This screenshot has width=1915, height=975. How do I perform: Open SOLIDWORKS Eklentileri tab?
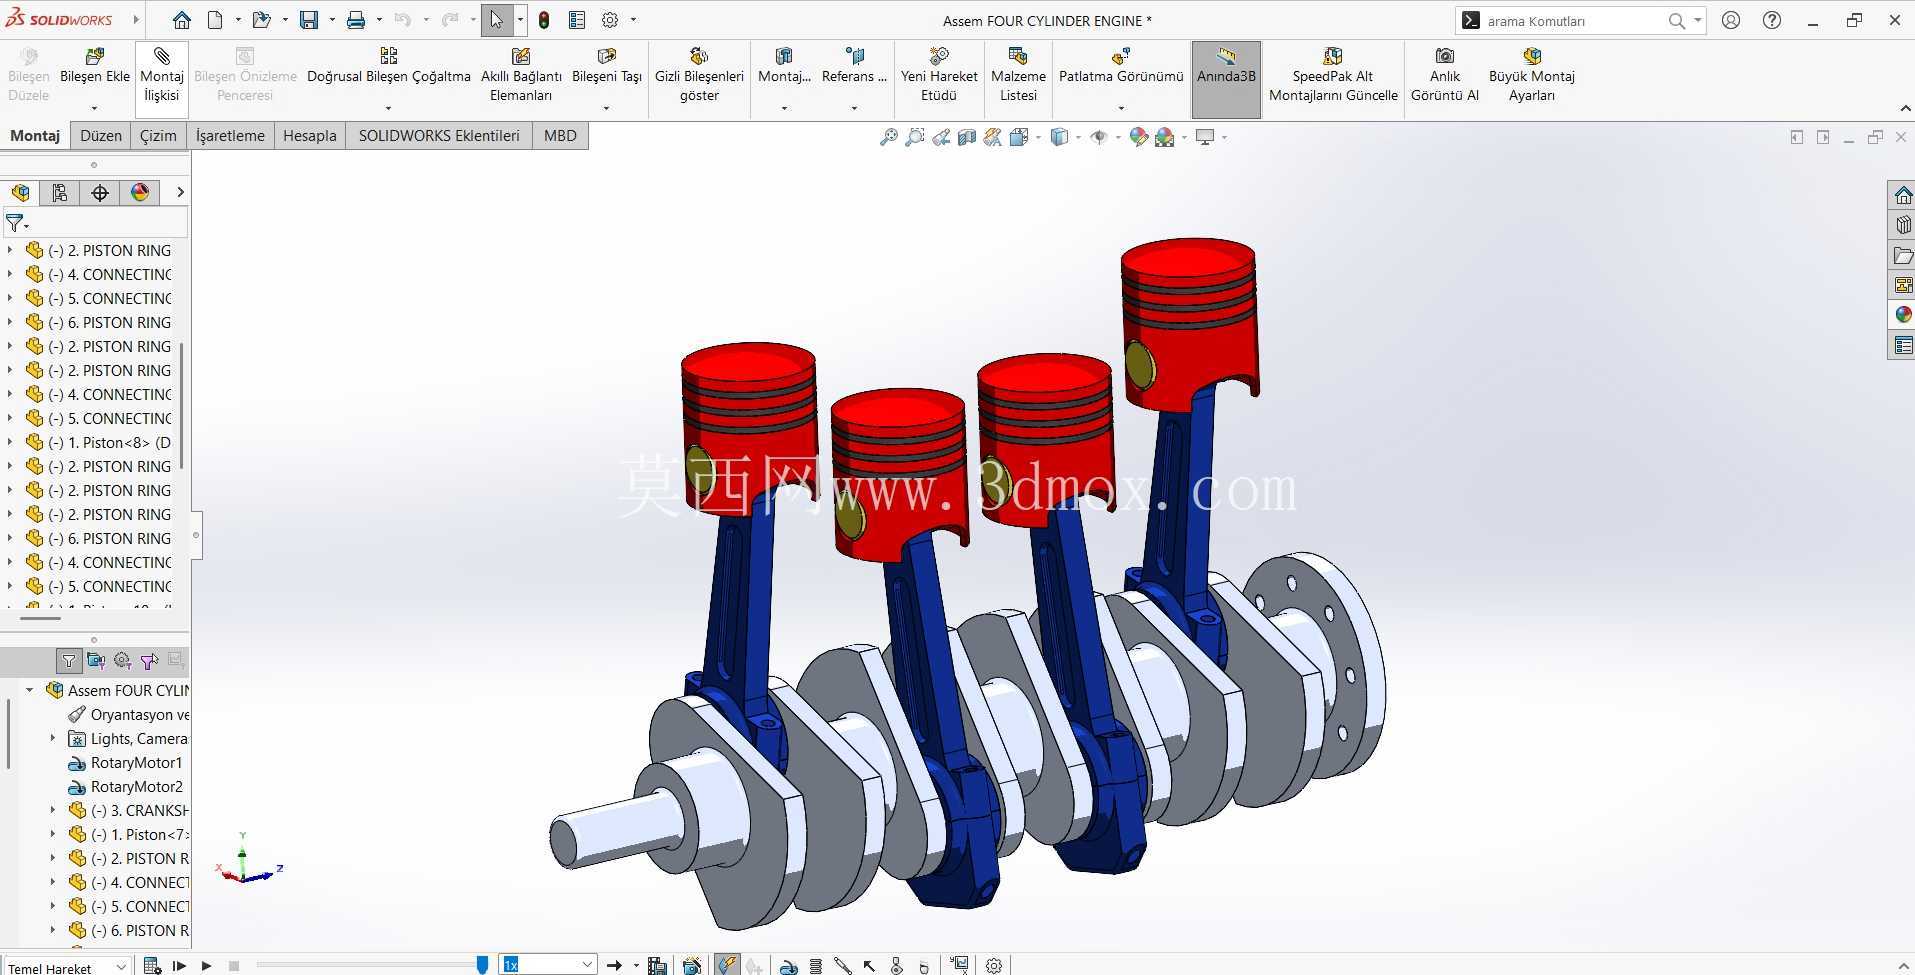coord(439,136)
